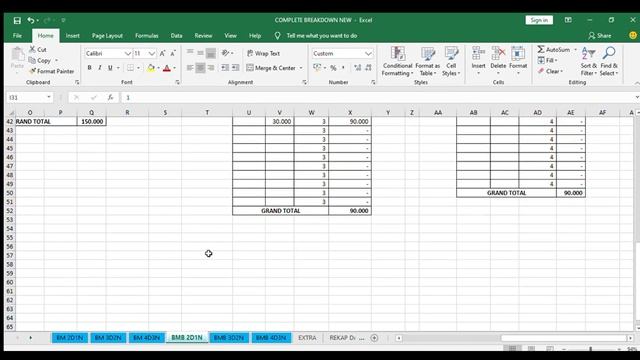The image size is (640, 360).
Task: Click the Insert Function fx icon
Action: 111,98
